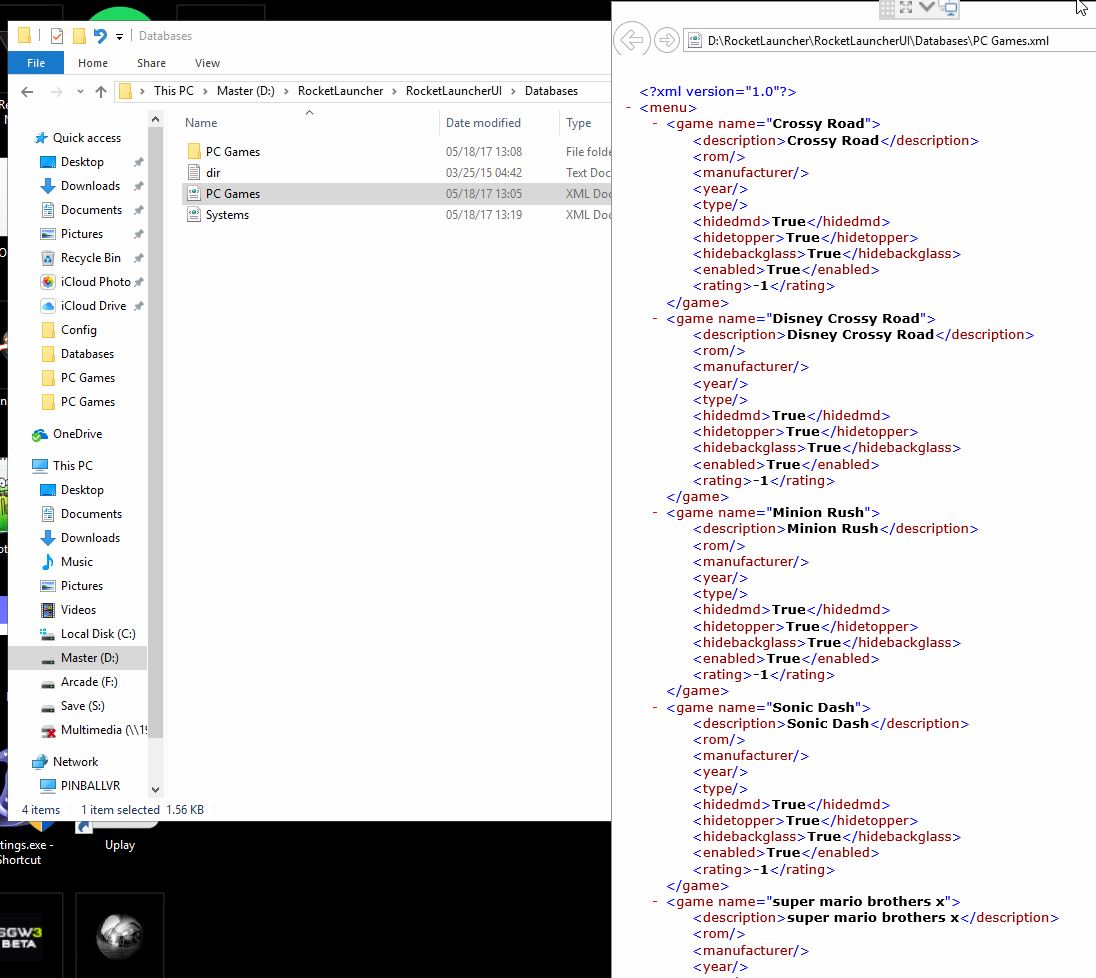1096x978 pixels.
Task: Click the new folder icon in quick access toolbar
Action: click(79, 36)
